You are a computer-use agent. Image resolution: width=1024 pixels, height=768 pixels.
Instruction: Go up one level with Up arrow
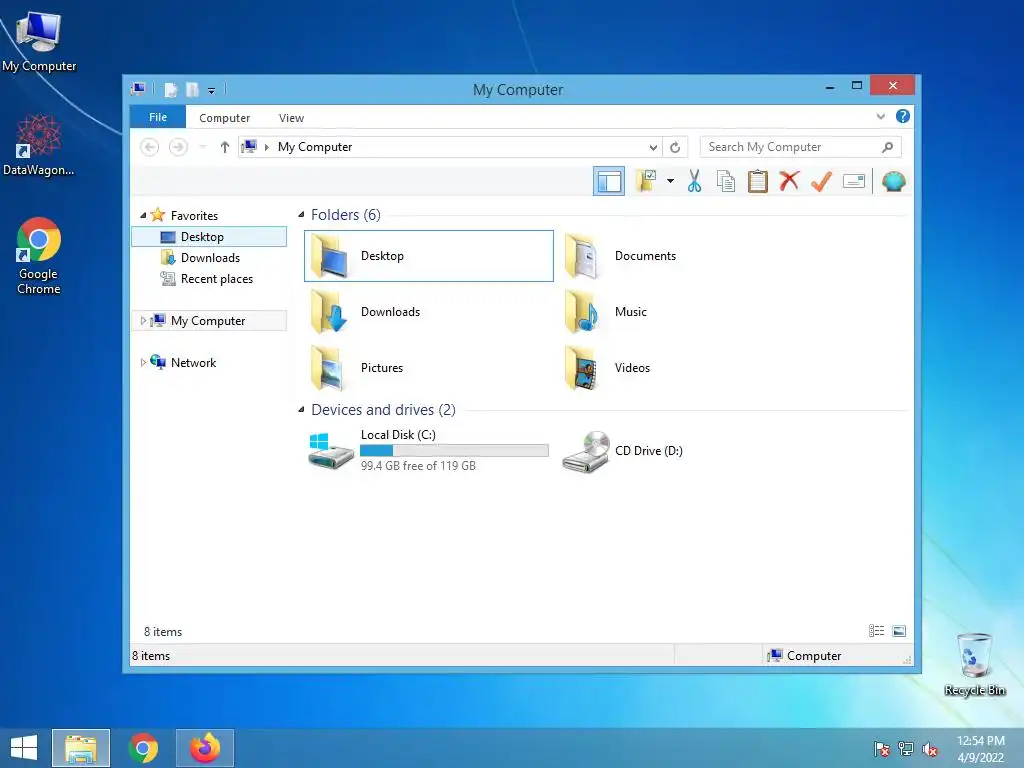coord(225,147)
